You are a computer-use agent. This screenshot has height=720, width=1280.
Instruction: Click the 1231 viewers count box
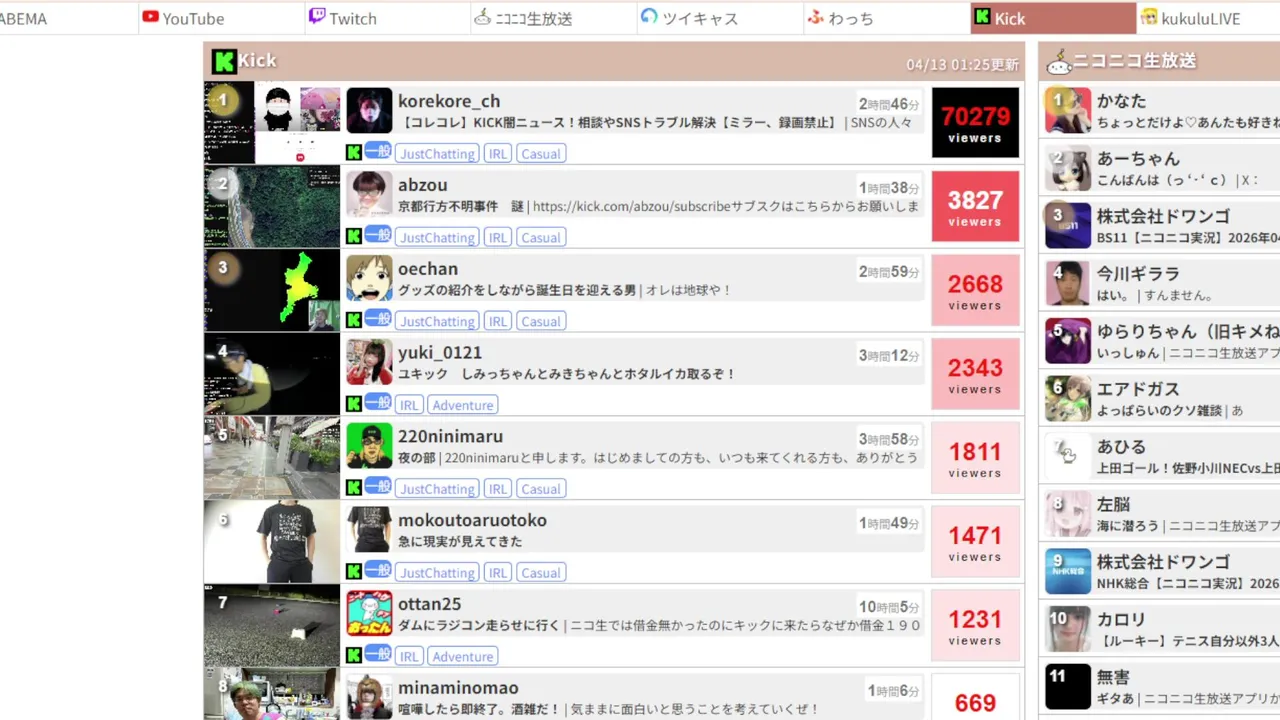[x=975, y=625]
